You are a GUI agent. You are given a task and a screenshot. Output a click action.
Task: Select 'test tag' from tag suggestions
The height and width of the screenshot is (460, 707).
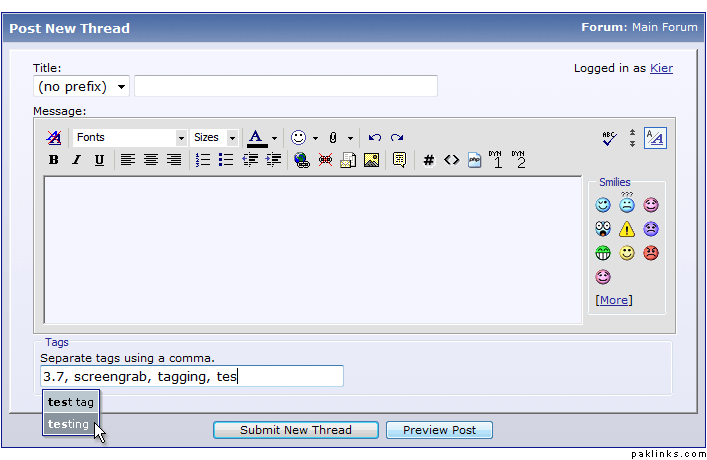tap(71, 402)
